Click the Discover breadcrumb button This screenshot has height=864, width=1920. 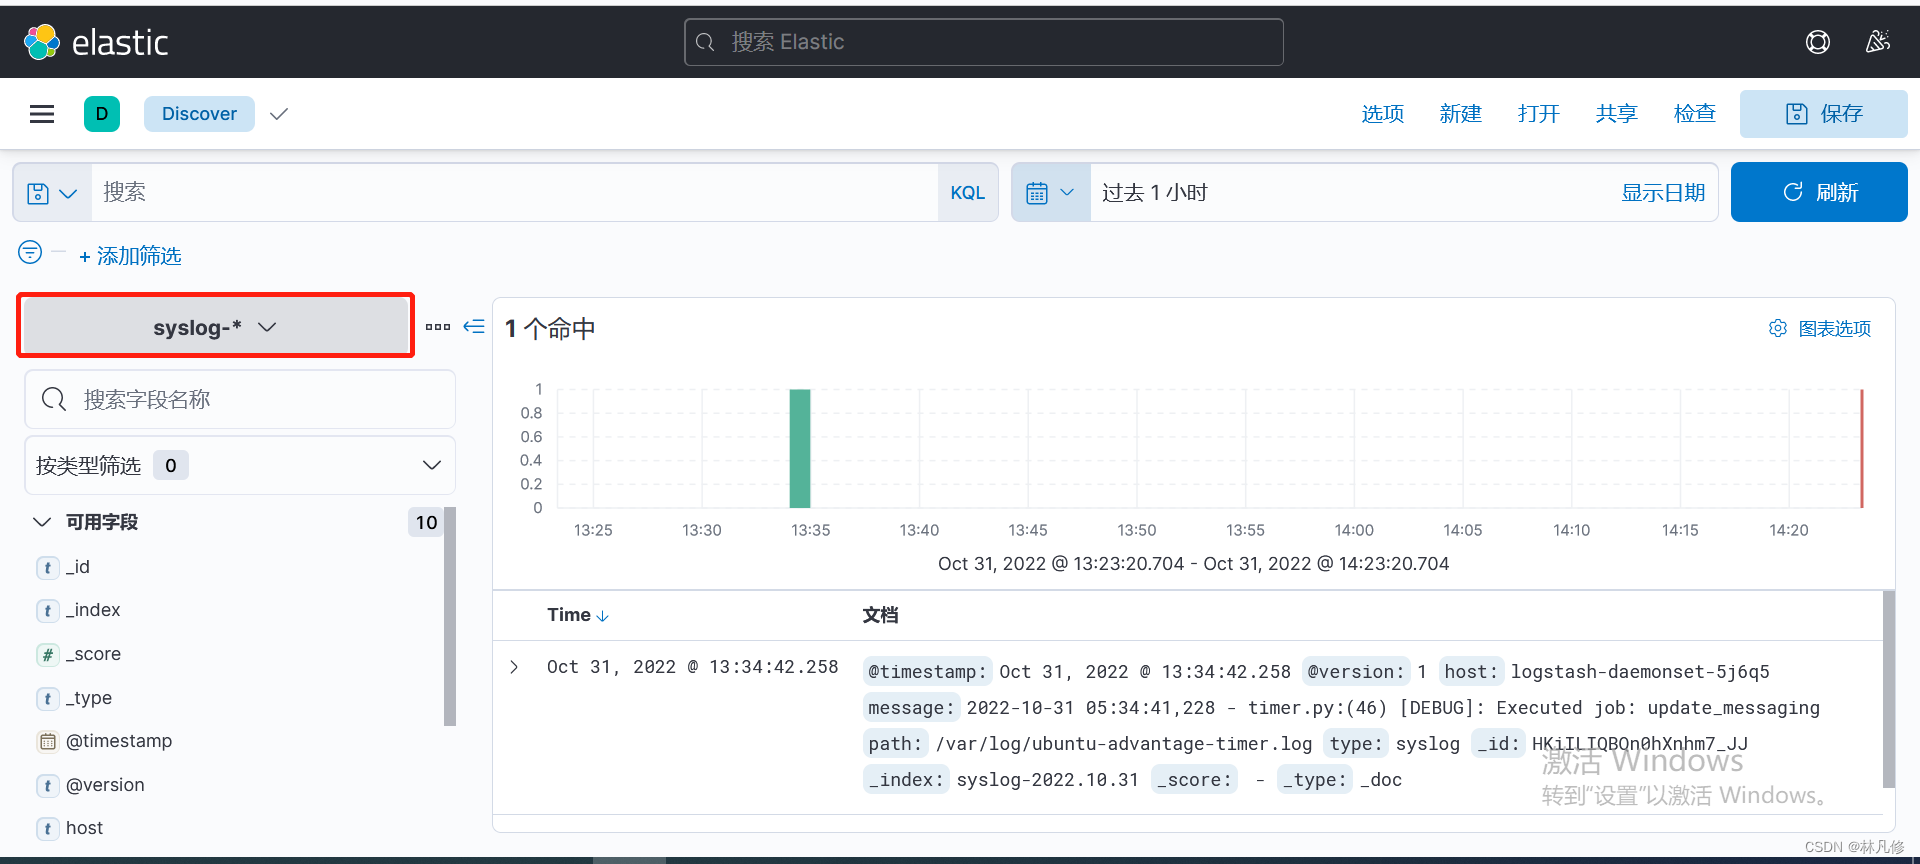tap(199, 114)
